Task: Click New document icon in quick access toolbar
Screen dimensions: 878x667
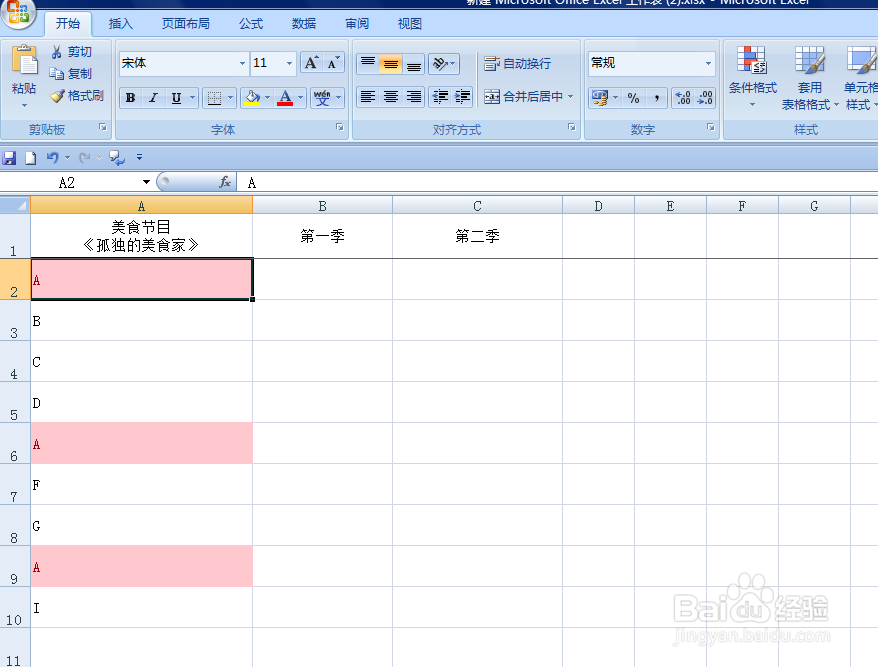Action: pos(31,158)
